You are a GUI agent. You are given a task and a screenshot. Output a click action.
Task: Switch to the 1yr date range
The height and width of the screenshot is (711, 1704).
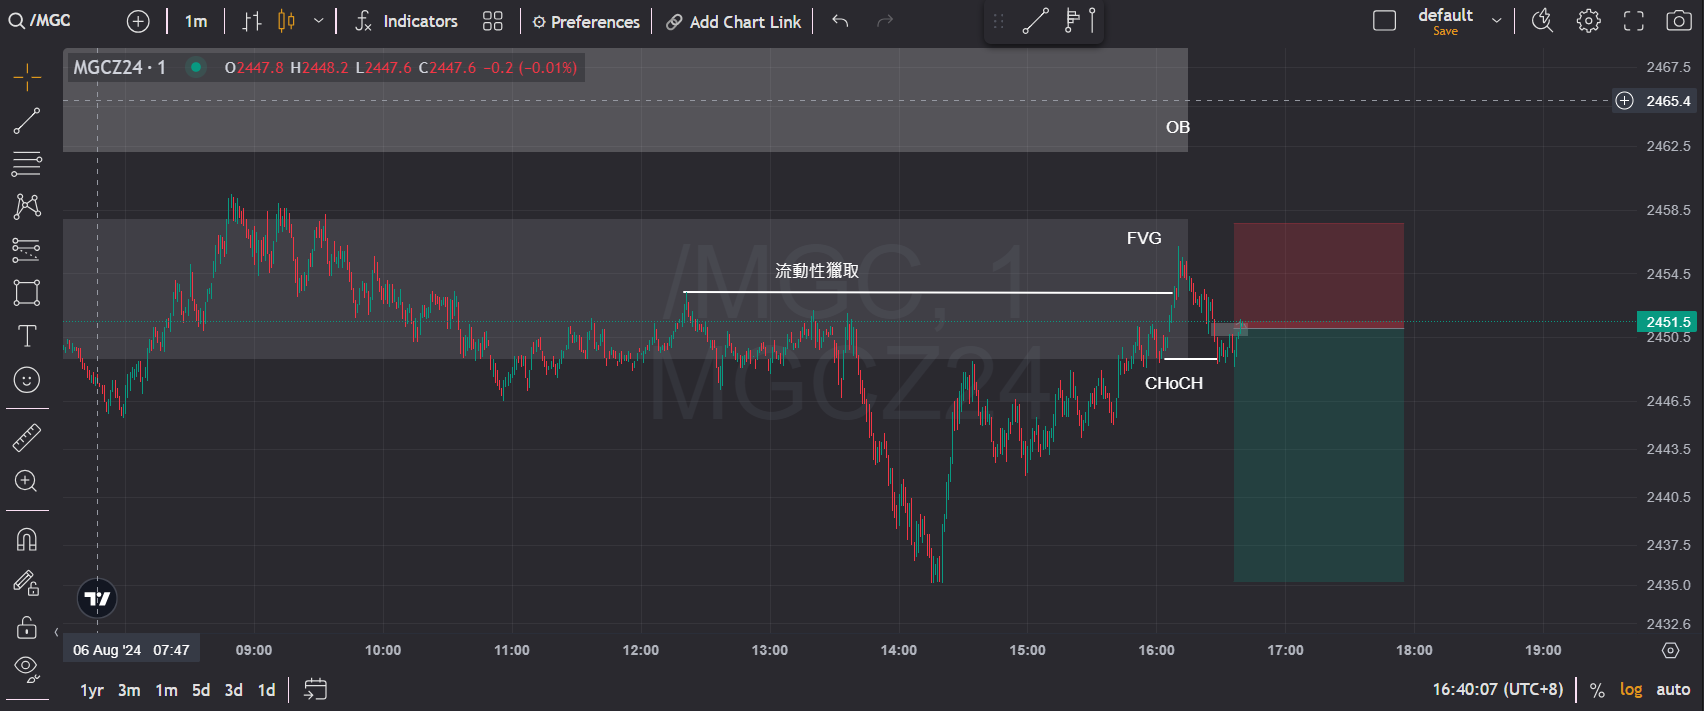coord(92,690)
